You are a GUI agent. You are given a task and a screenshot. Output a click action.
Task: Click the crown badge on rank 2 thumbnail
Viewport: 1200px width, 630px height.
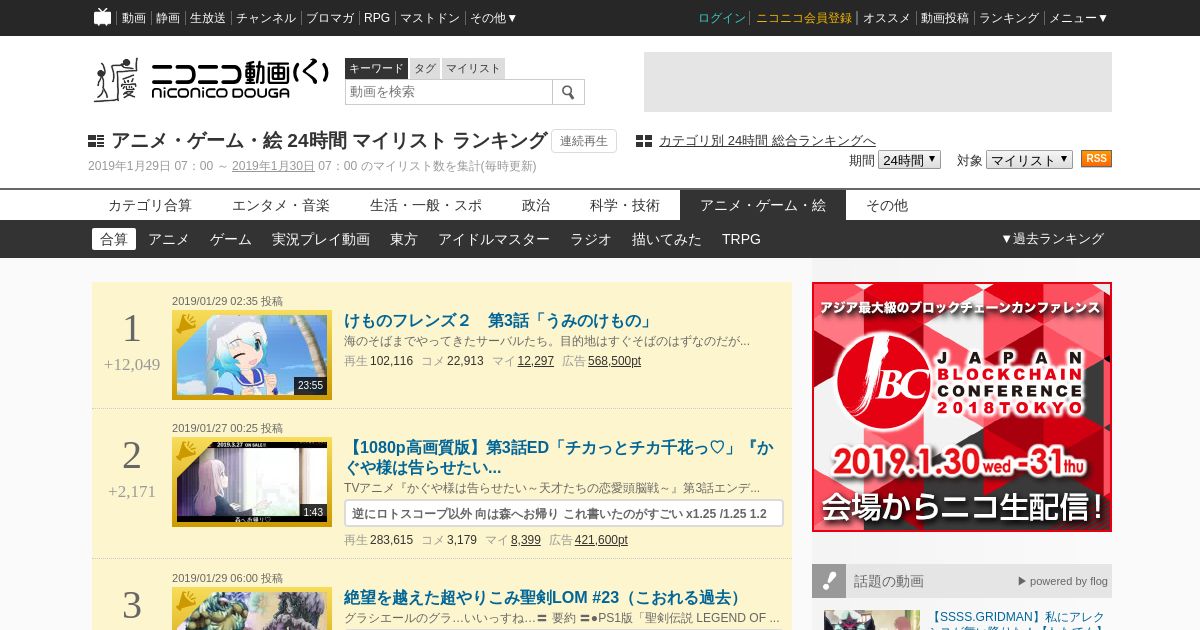pos(186,451)
